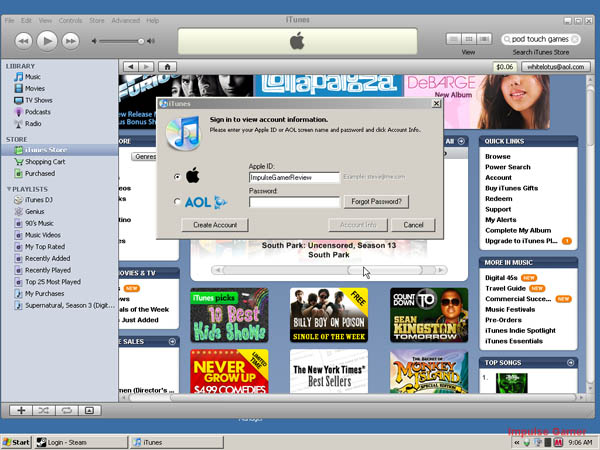The width and height of the screenshot is (600, 450).
Task: Click the Windows Start button
Action: 16,442
